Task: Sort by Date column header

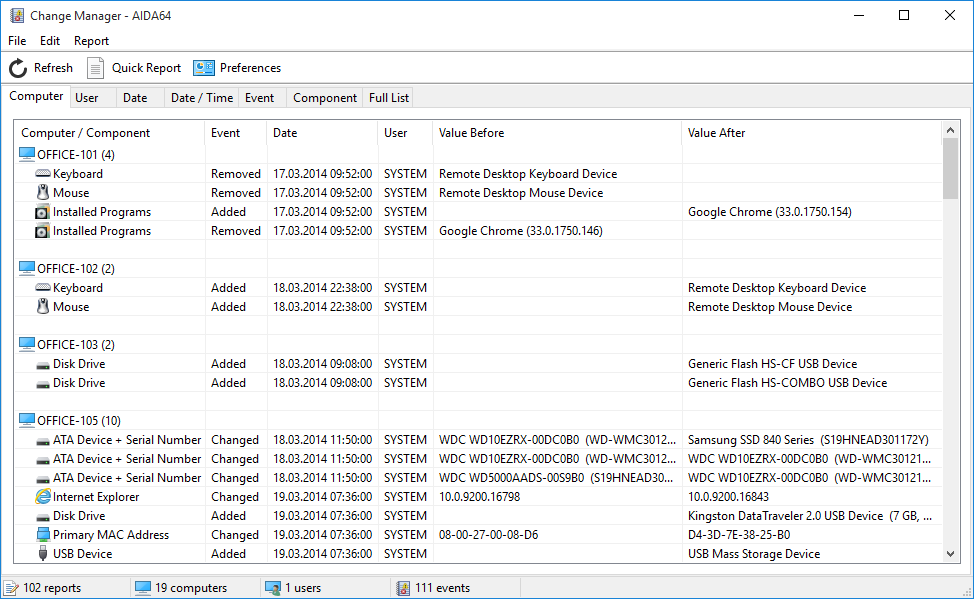Action: [x=322, y=132]
